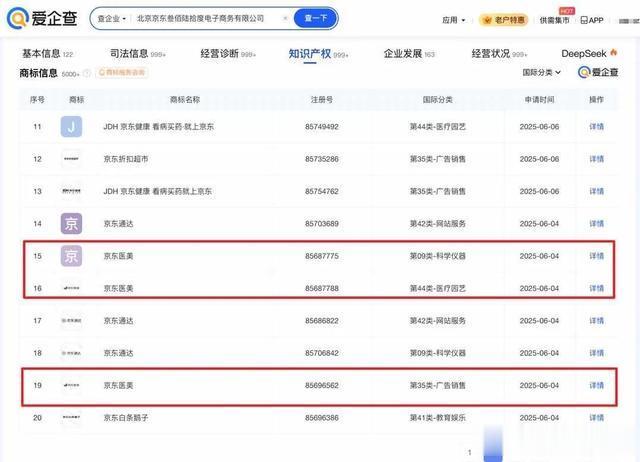Expand the 应用 dropdown menu

click(453, 20)
